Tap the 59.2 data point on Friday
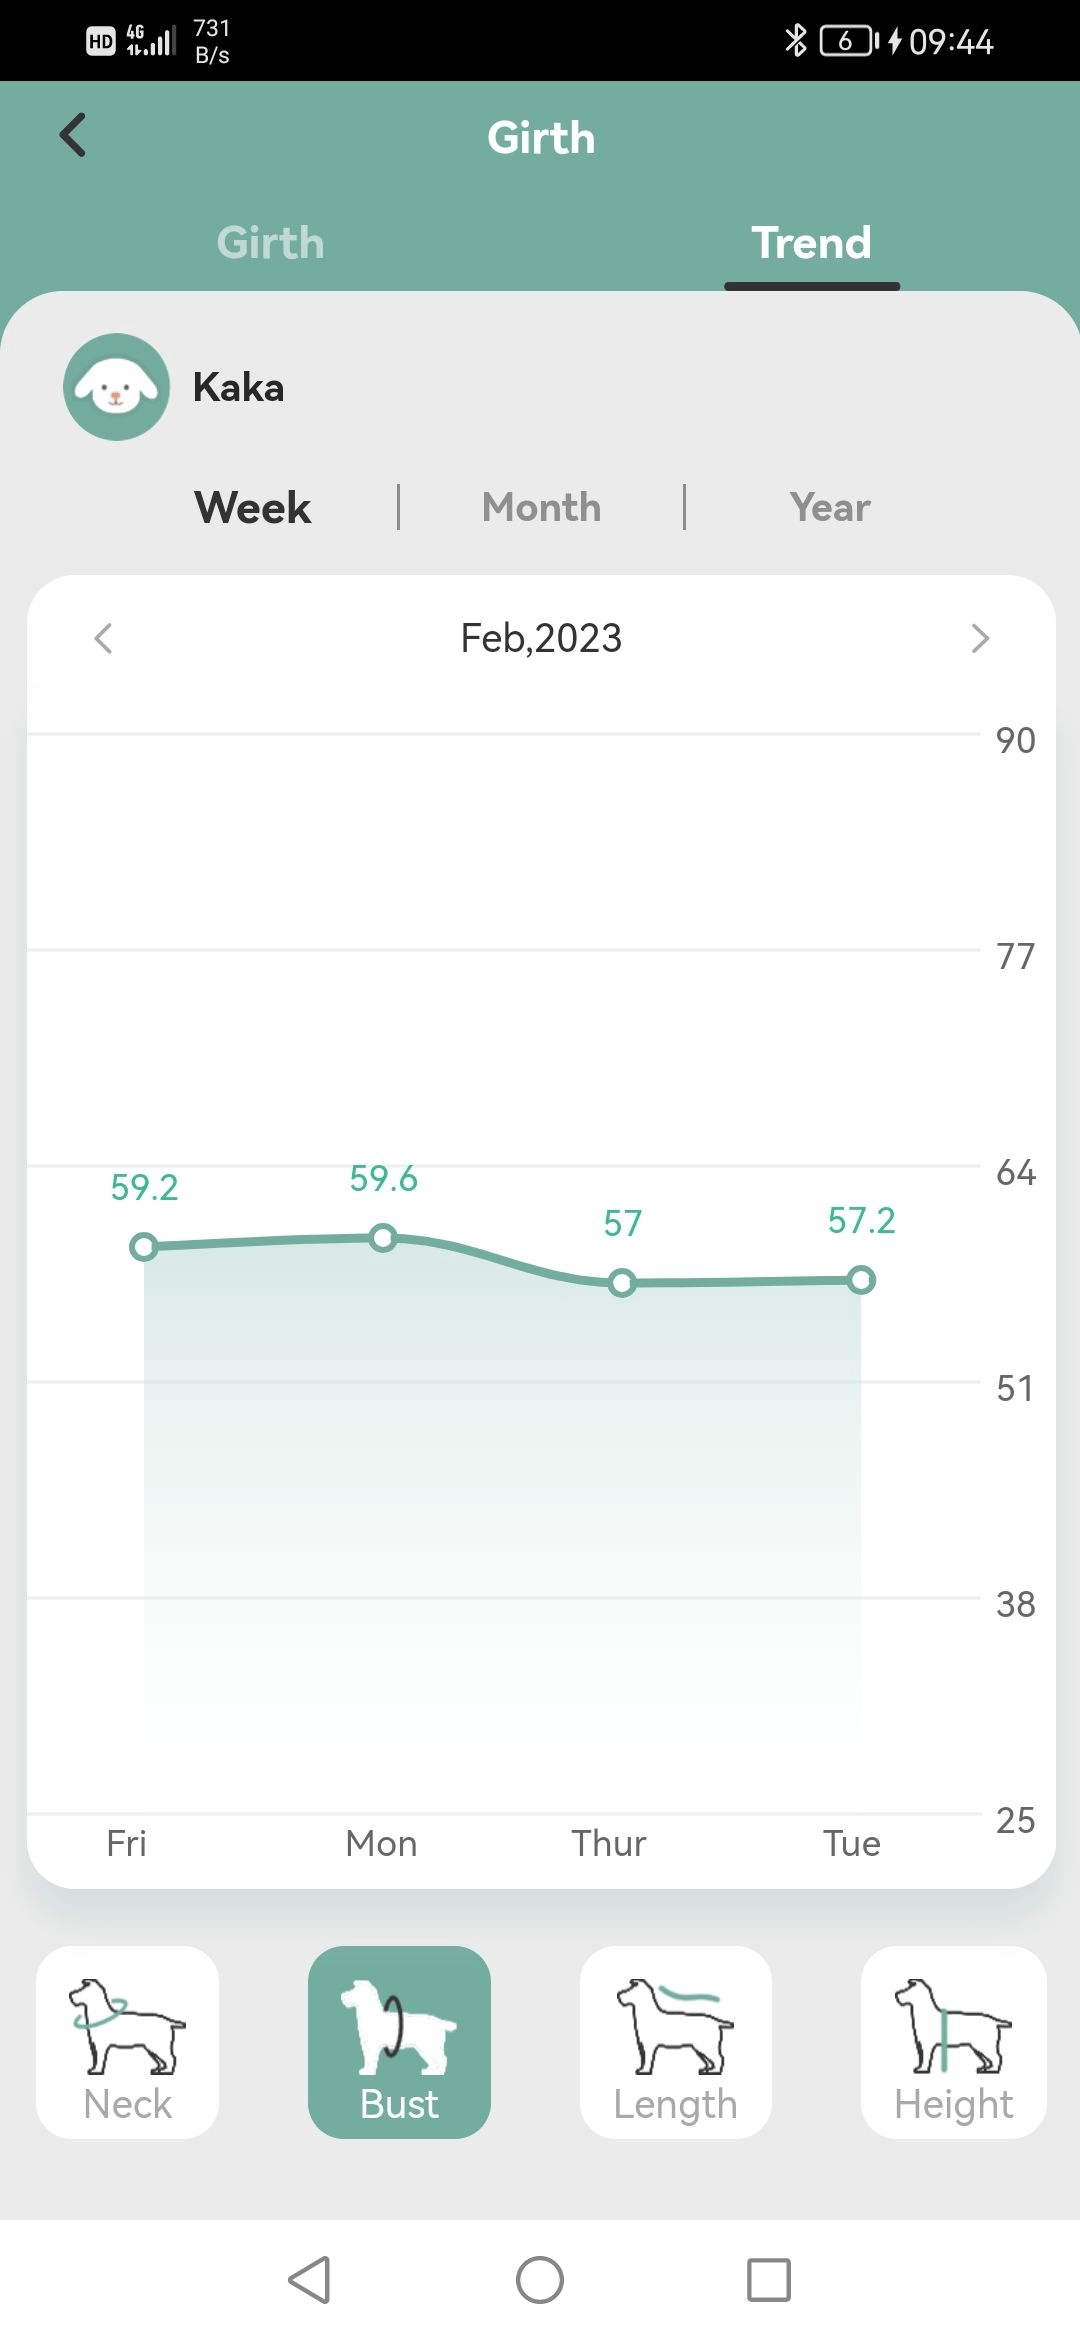Image resolution: width=1080 pixels, height=2340 pixels. tap(144, 1246)
